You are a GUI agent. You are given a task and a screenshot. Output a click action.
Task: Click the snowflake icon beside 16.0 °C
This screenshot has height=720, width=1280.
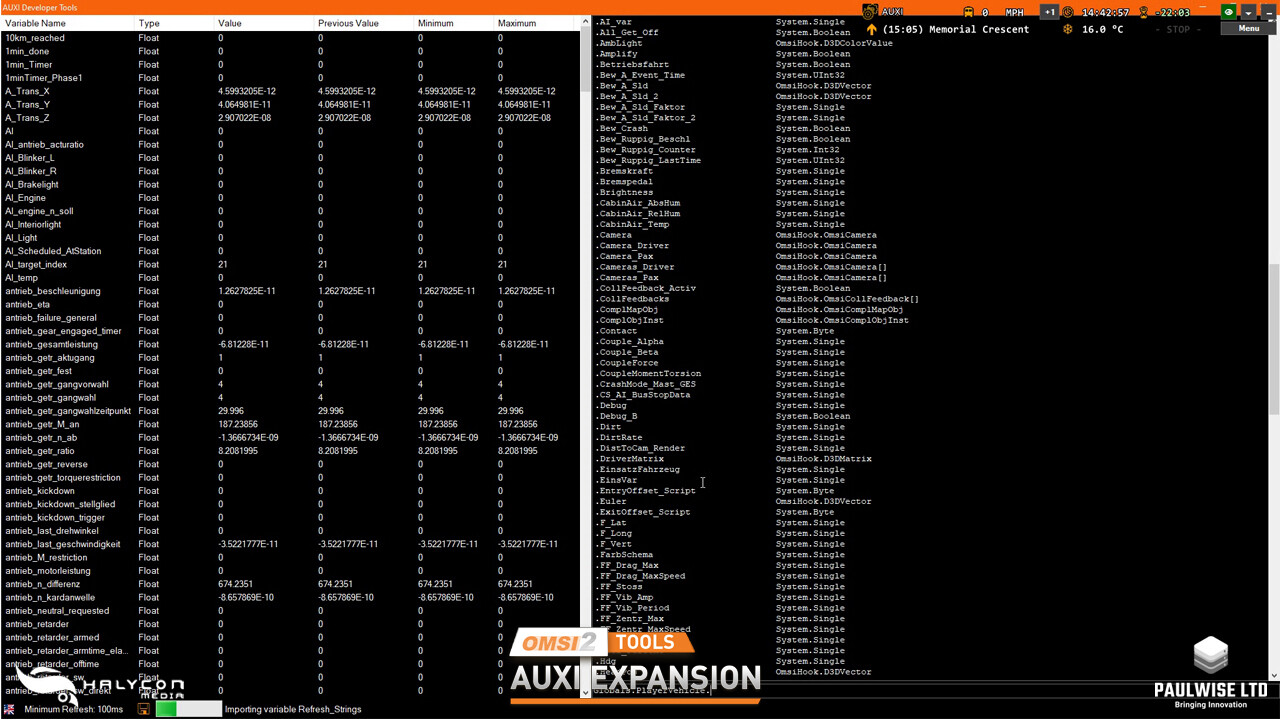click(x=1068, y=28)
